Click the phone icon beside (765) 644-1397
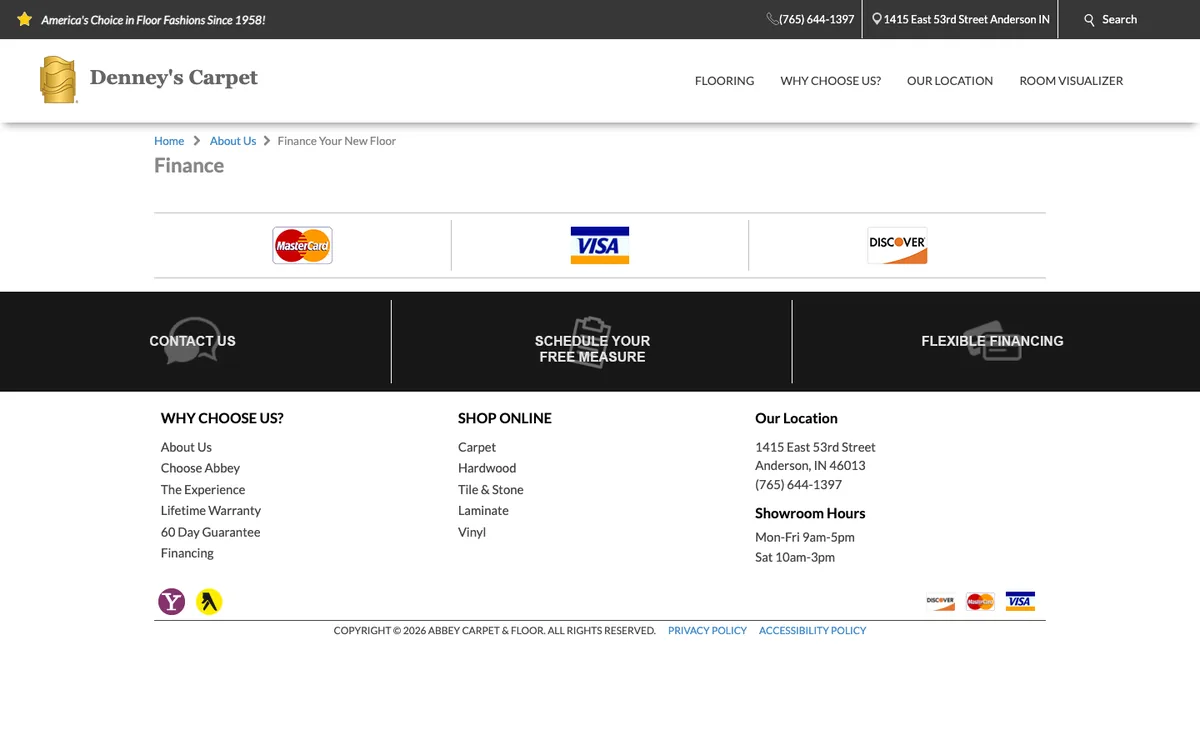The width and height of the screenshot is (1200, 750). (772, 19)
